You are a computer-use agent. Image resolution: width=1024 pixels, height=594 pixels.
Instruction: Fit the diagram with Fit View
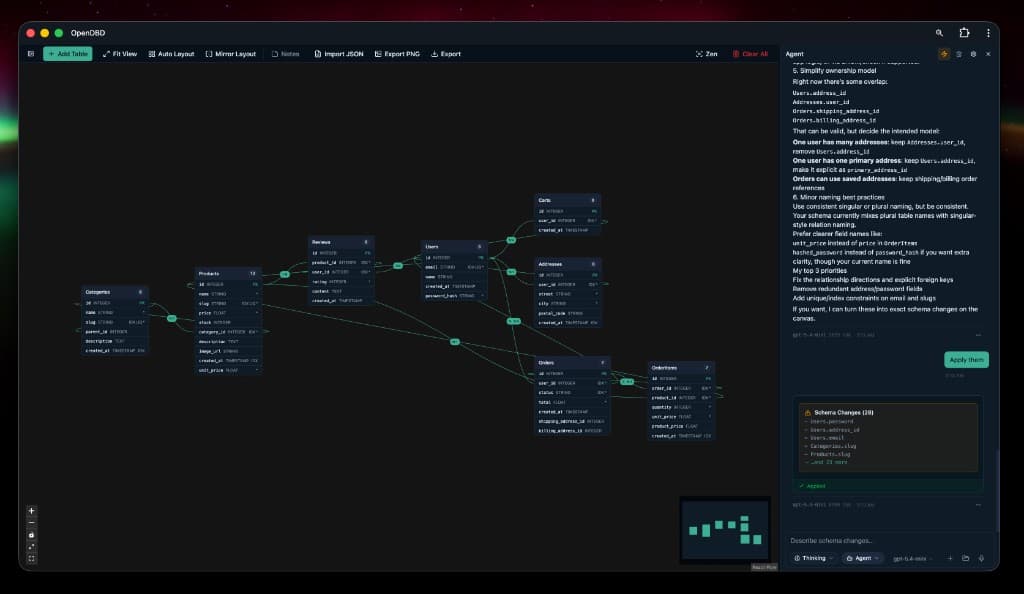click(120, 54)
